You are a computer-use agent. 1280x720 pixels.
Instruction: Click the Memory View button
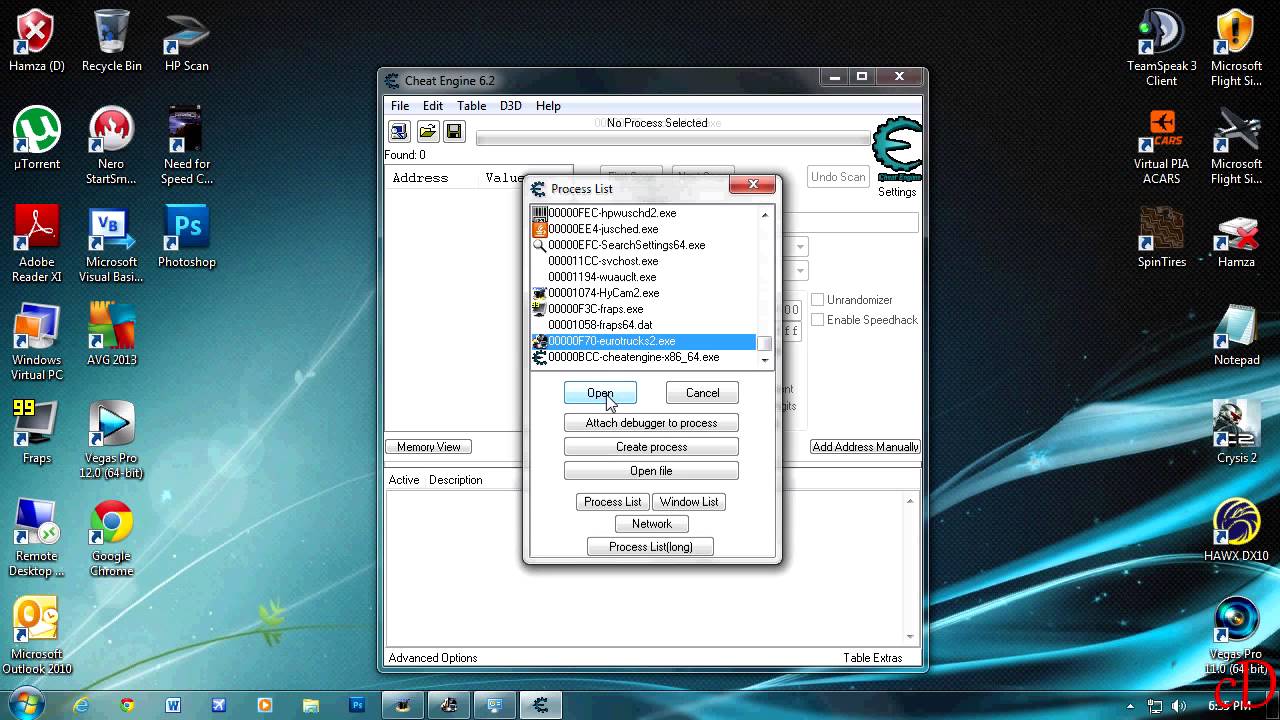pos(428,447)
